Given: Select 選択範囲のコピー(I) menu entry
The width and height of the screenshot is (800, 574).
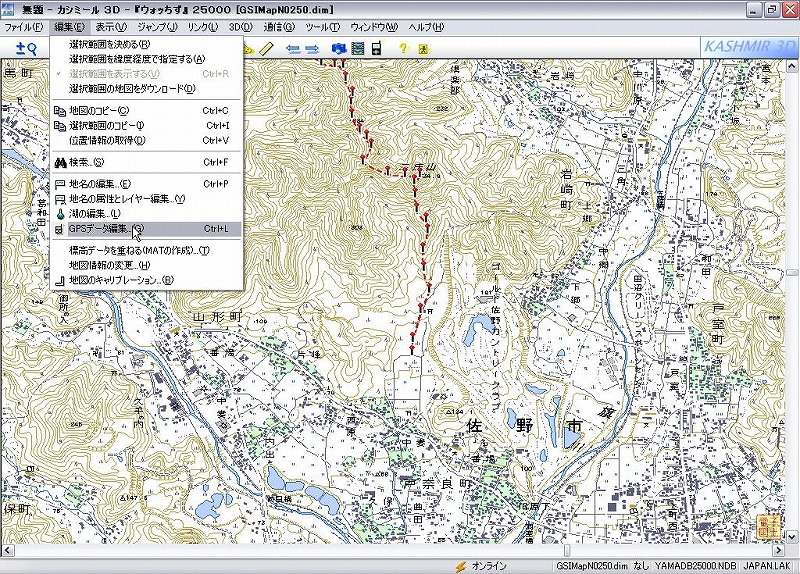Looking at the screenshot, I should 146,126.
